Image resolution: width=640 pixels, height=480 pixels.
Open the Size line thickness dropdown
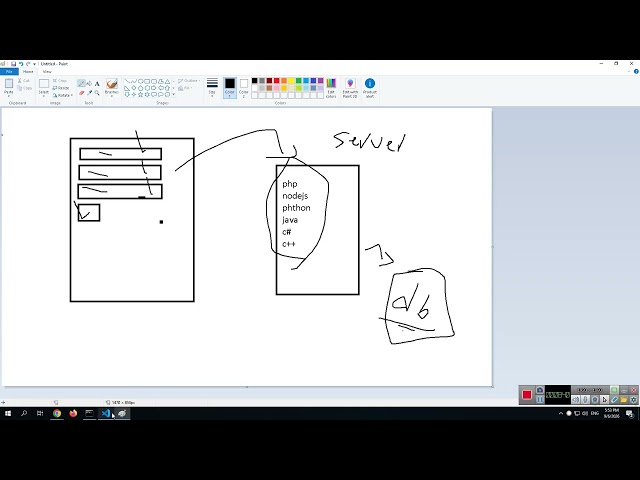212,88
